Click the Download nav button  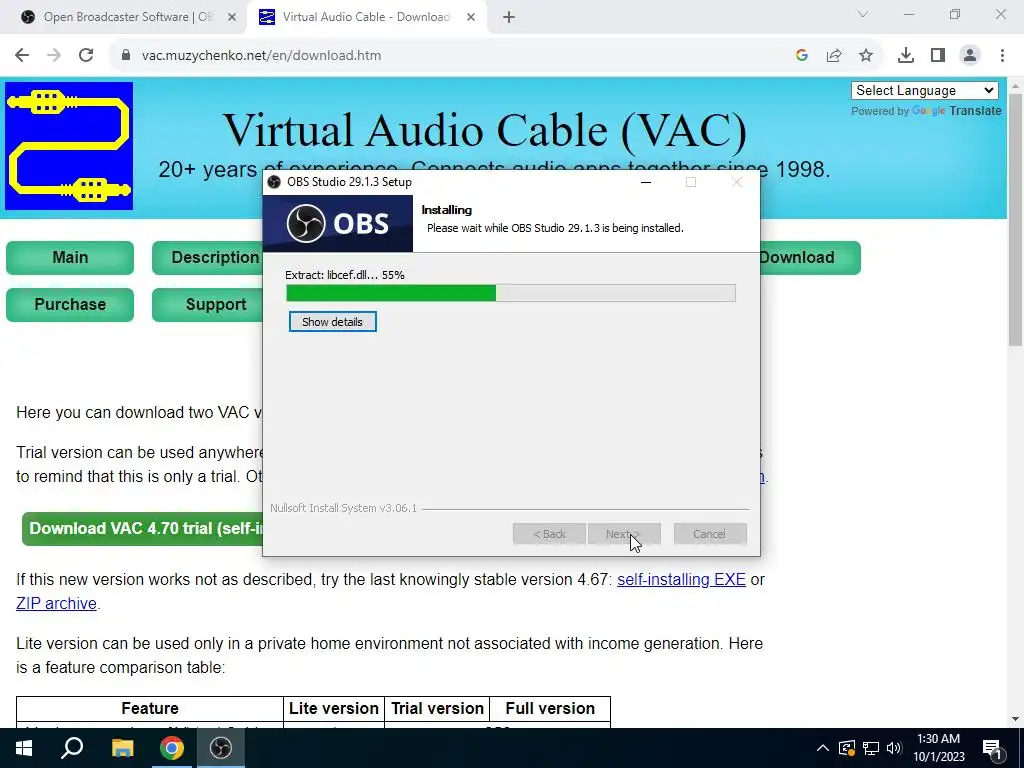(810, 257)
